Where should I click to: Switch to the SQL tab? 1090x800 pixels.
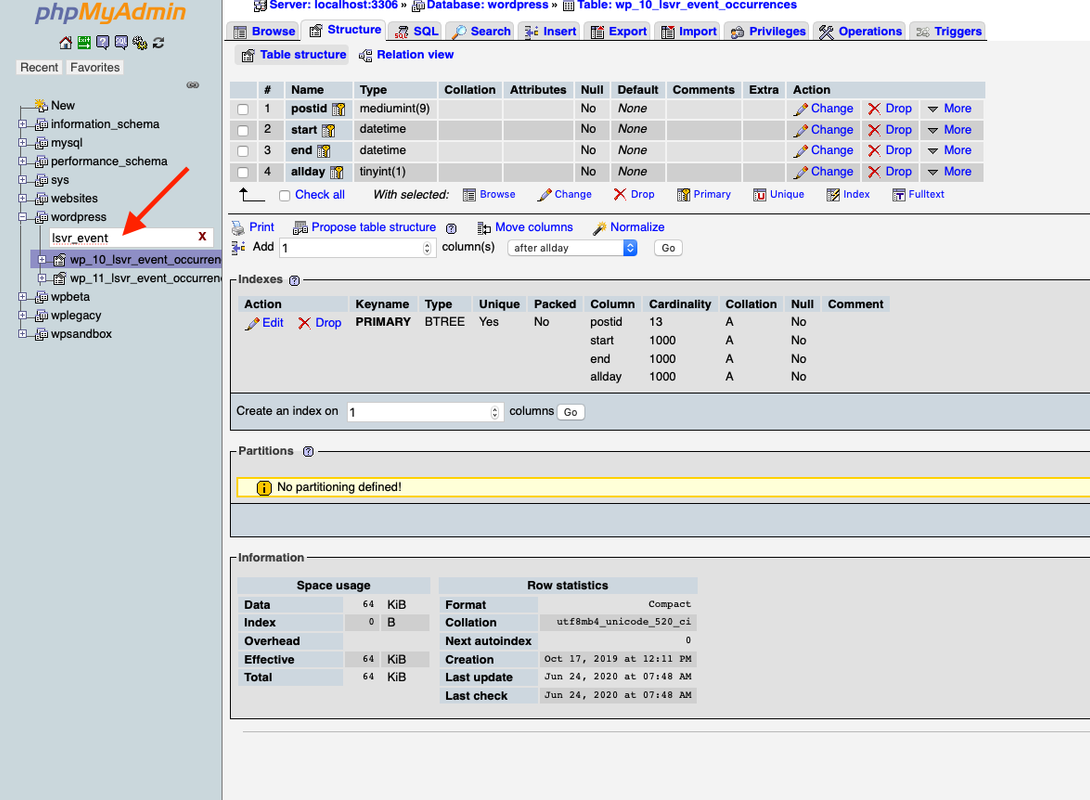coord(416,31)
